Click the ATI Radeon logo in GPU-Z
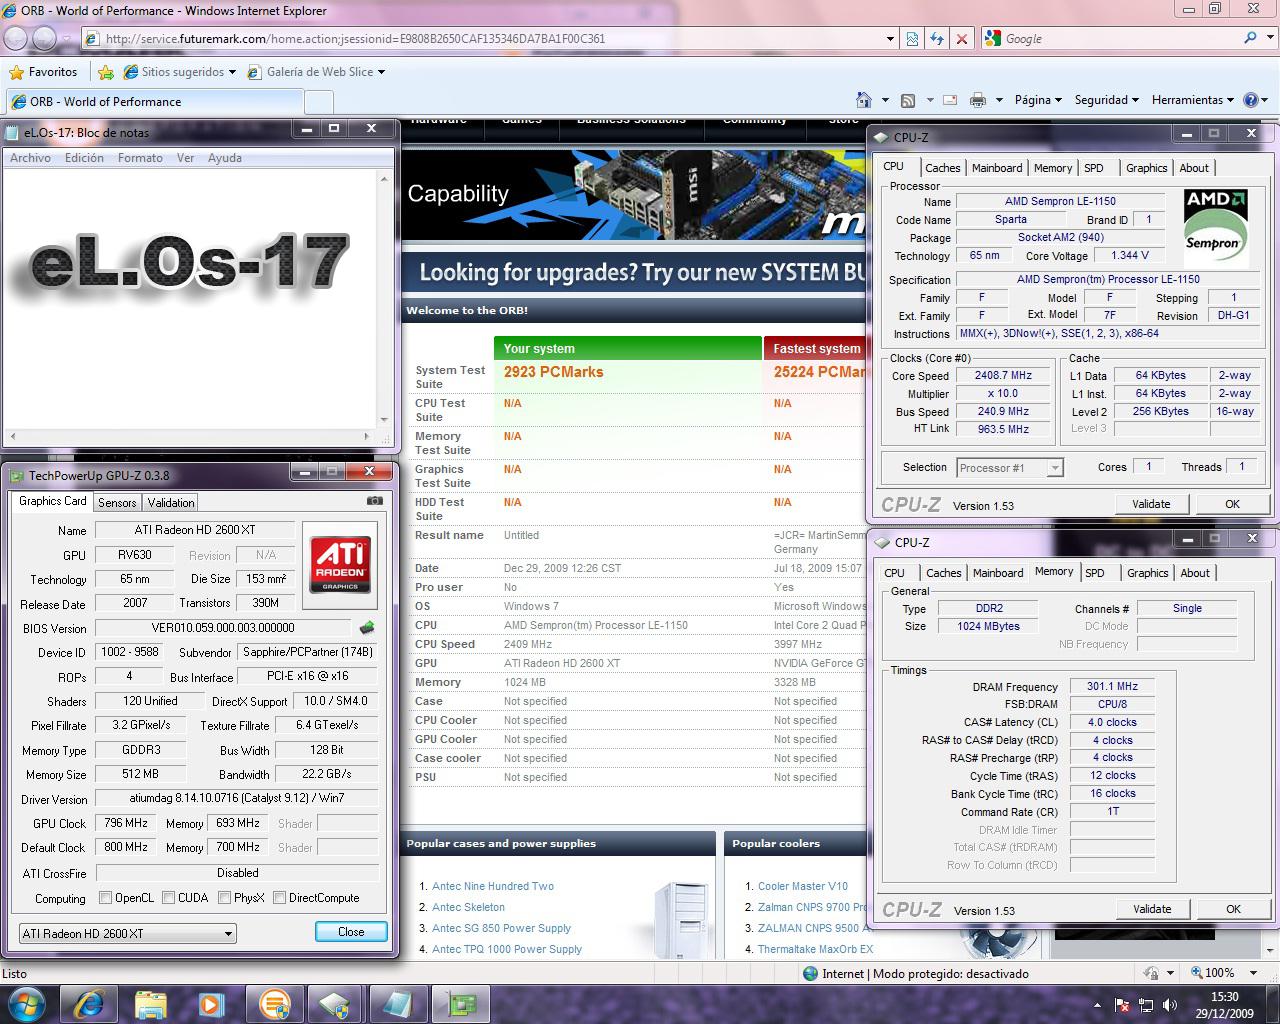1280x1024 pixels. (x=340, y=564)
